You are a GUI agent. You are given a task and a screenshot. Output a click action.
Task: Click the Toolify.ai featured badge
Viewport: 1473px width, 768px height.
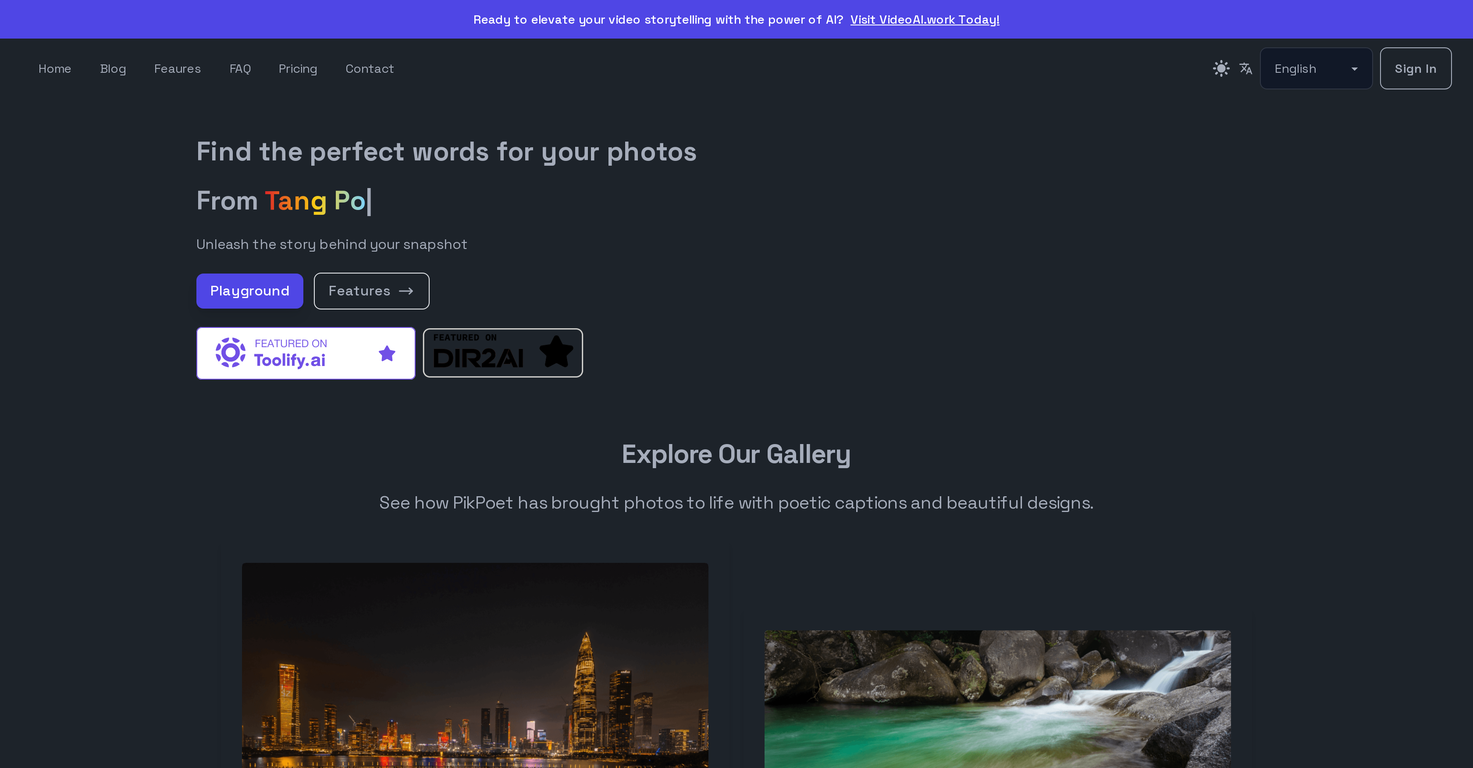tap(290, 352)
